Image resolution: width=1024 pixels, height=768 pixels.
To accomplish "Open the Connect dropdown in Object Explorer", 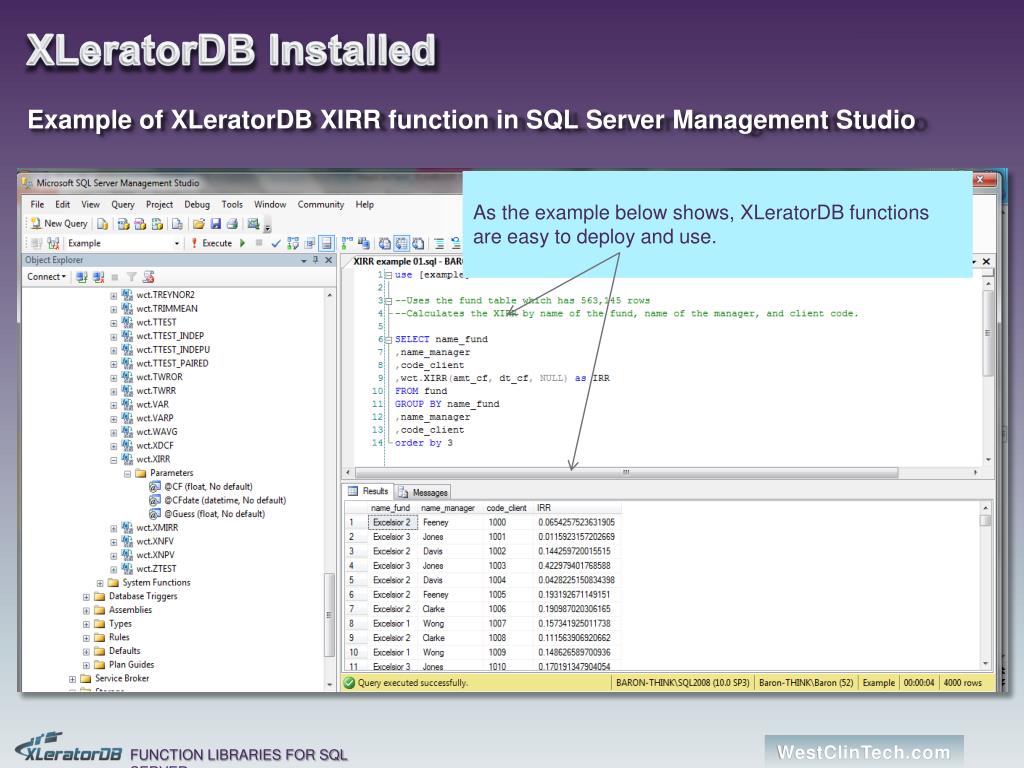I will point(46,277).
